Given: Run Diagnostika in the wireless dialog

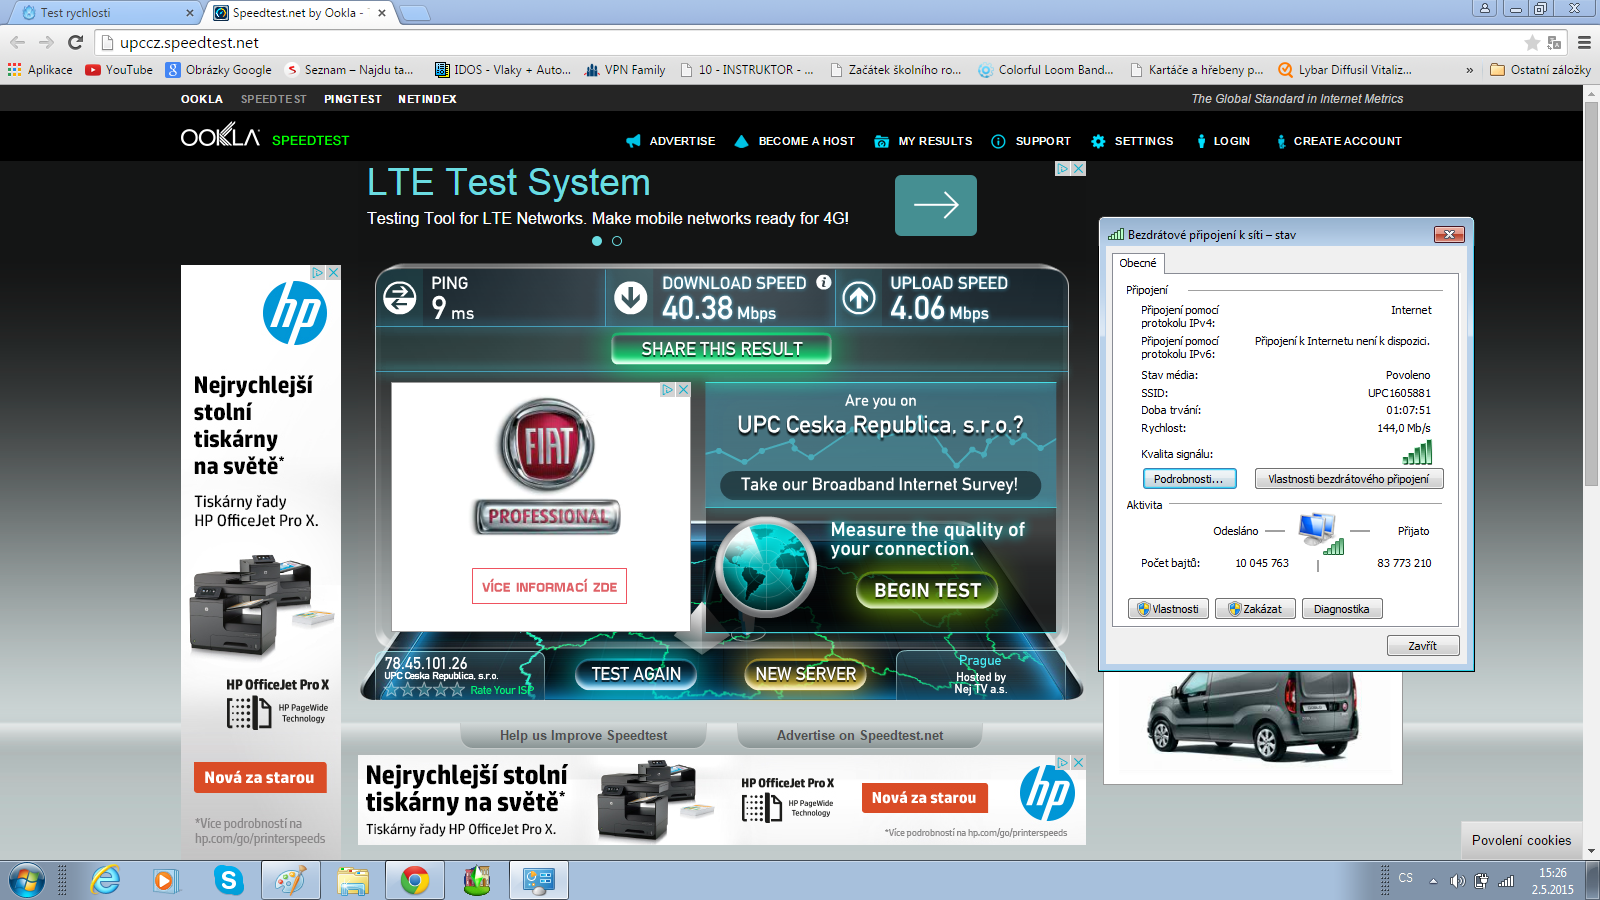Looking at the screenshot, I should 1342,609.
